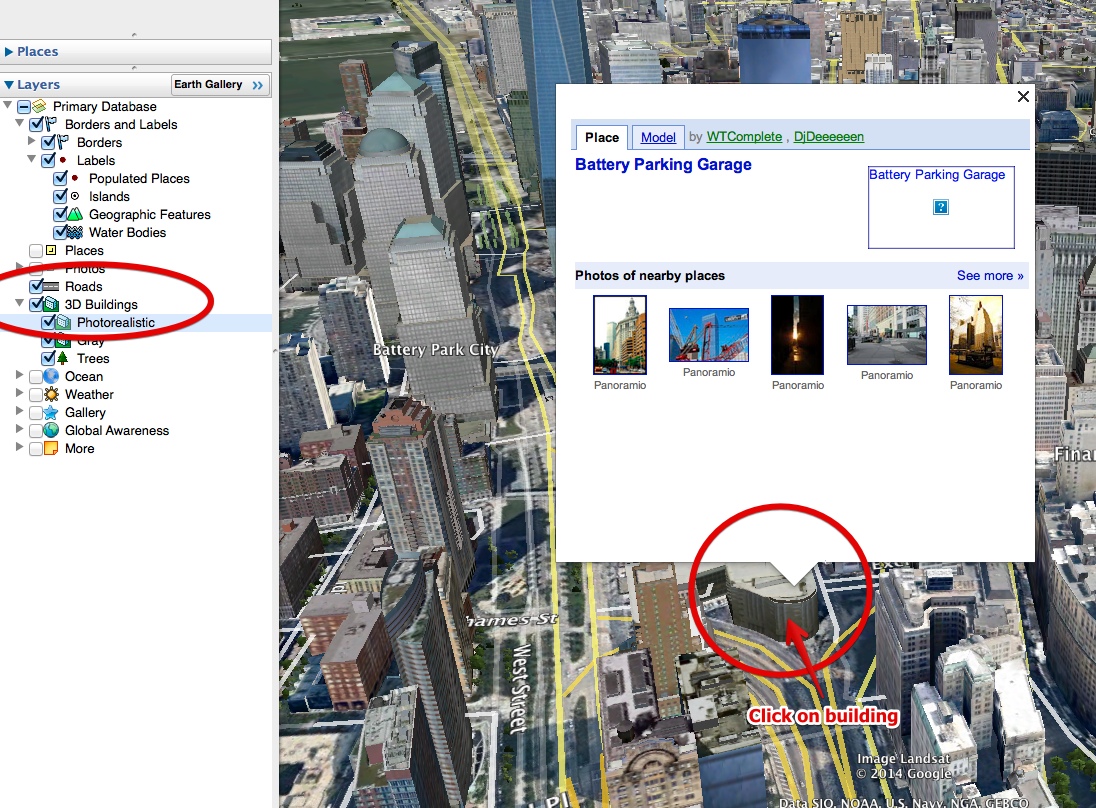Click the Battery Park City map label

coord(435,349)
